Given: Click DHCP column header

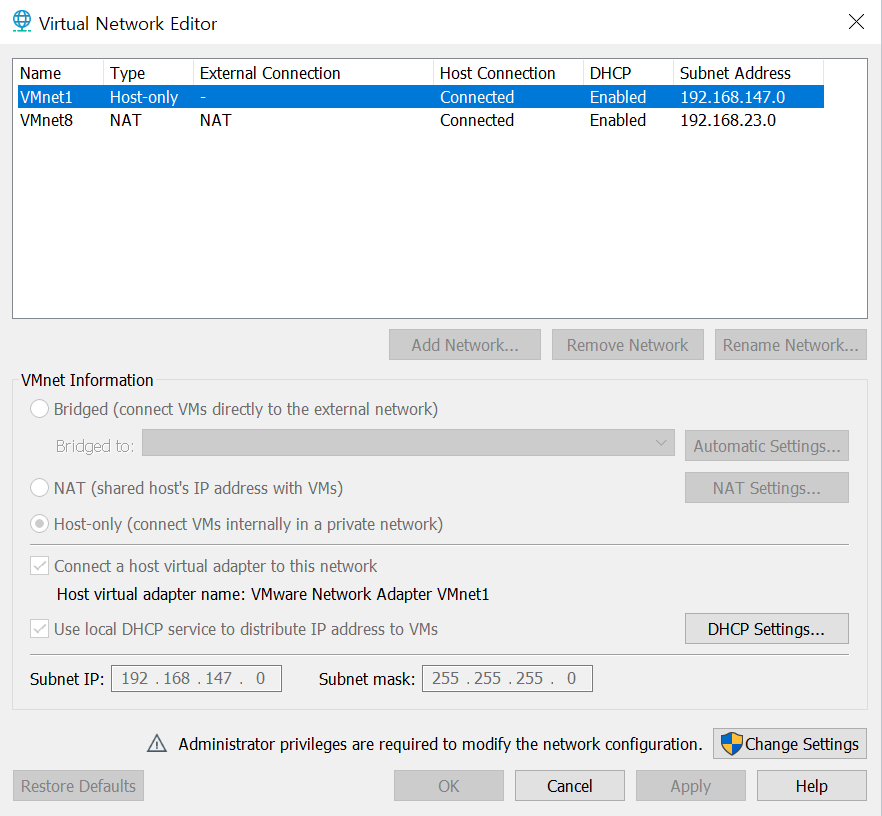Looking at the screenshot, I should pos(628,73).
